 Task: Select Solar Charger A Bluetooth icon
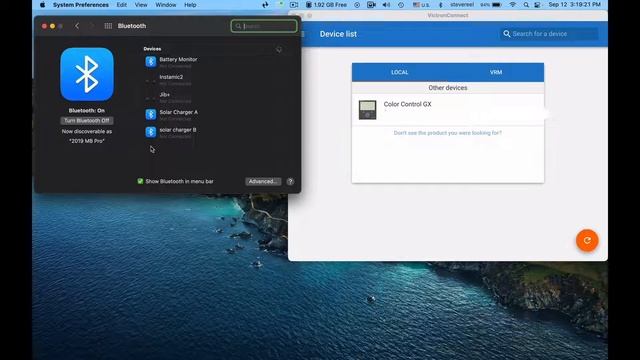pos(151,114)
